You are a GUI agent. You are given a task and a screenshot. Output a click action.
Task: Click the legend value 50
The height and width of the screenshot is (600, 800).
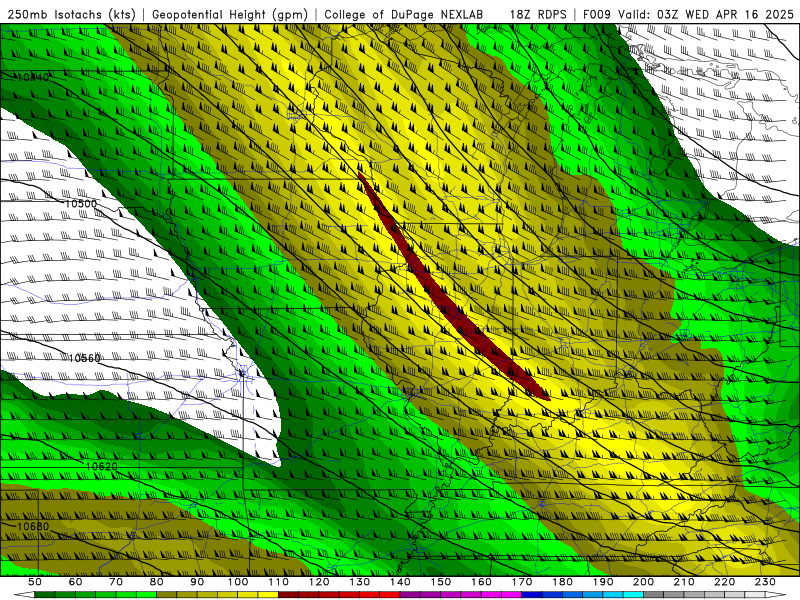click(35, 582)
